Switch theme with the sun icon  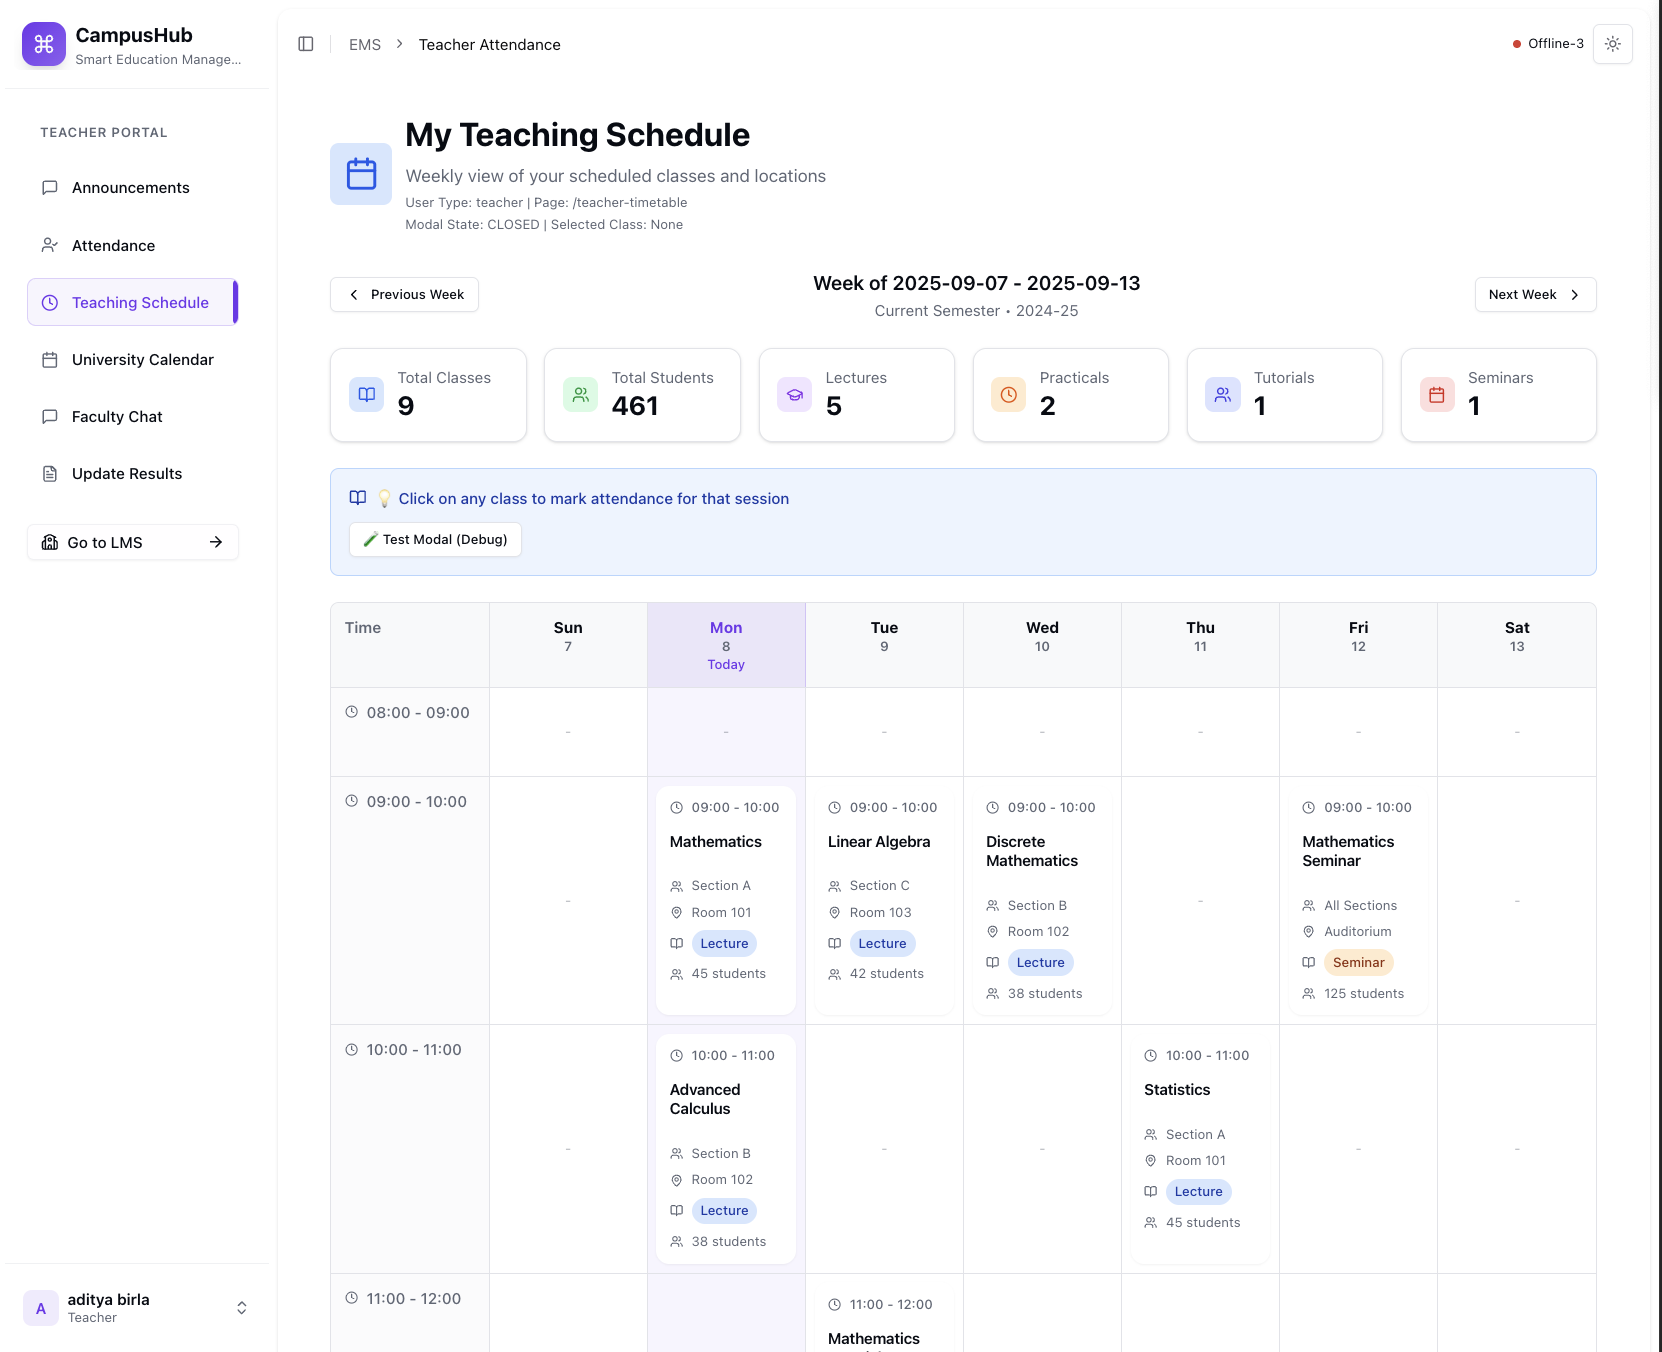pyautogui.click(x=1612, y=44)
